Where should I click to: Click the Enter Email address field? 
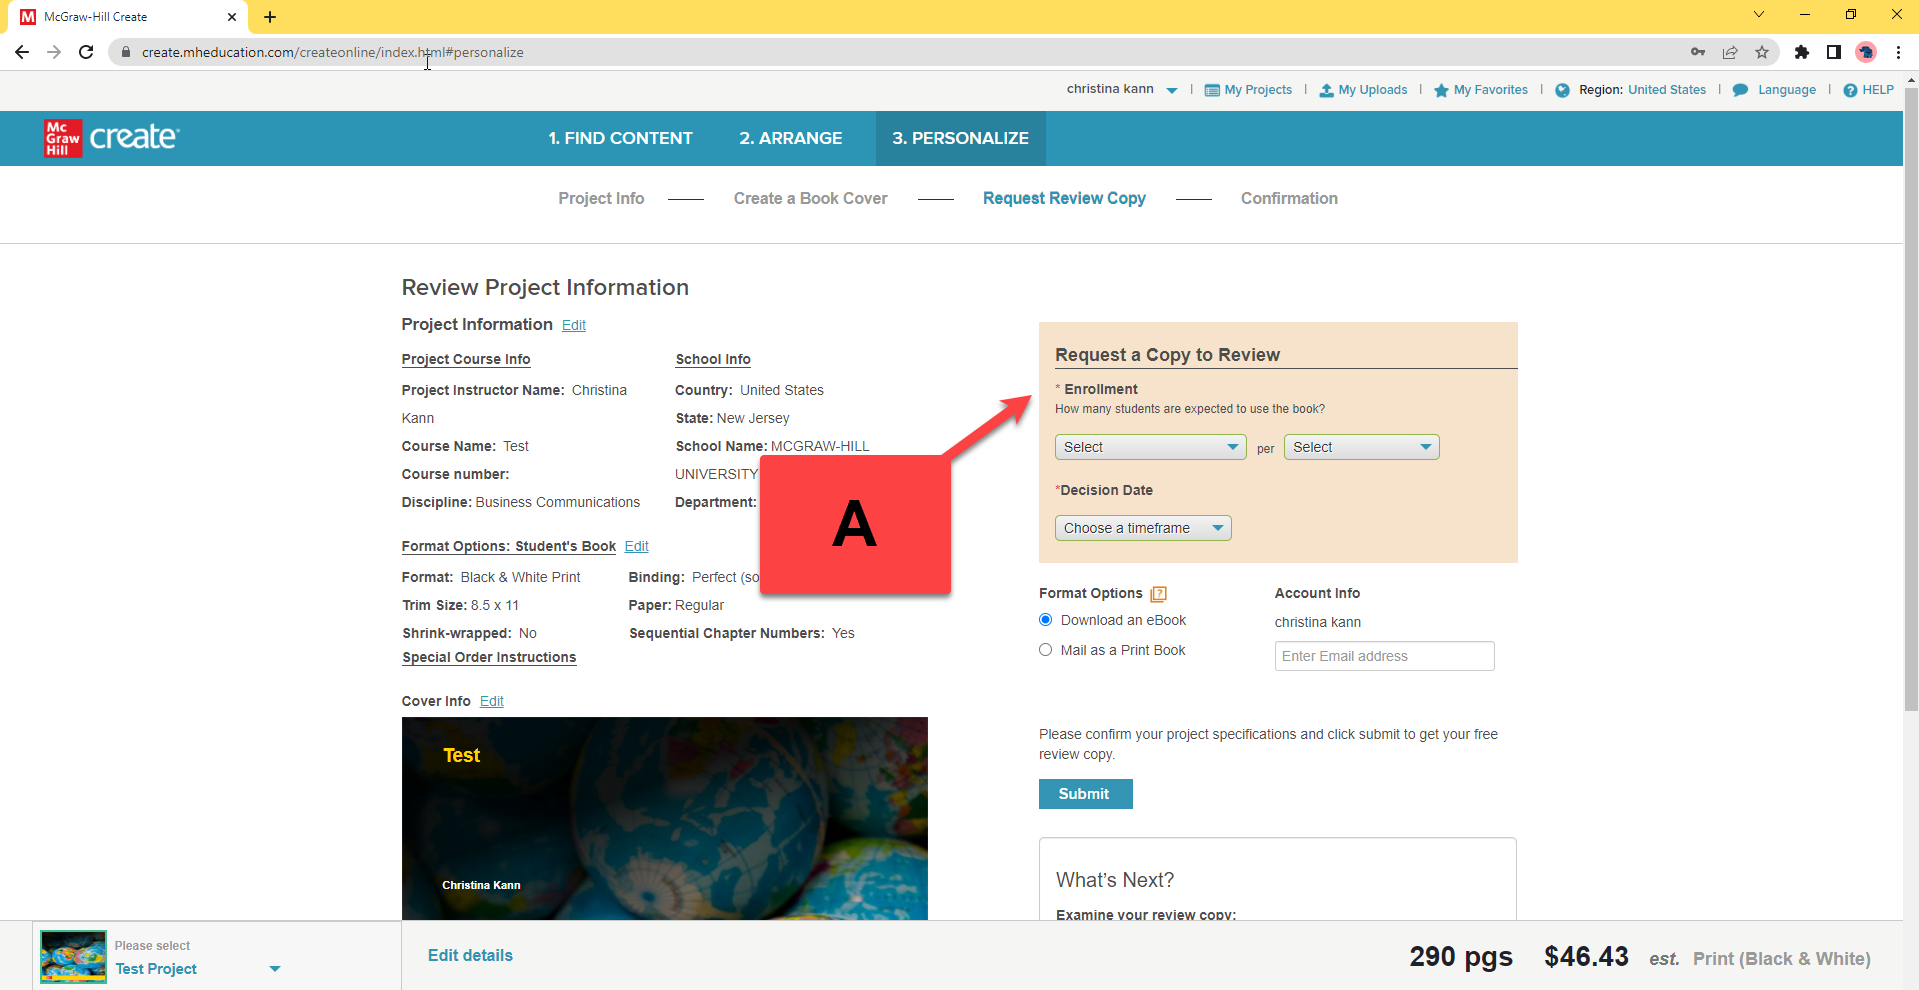point(1384,656)
